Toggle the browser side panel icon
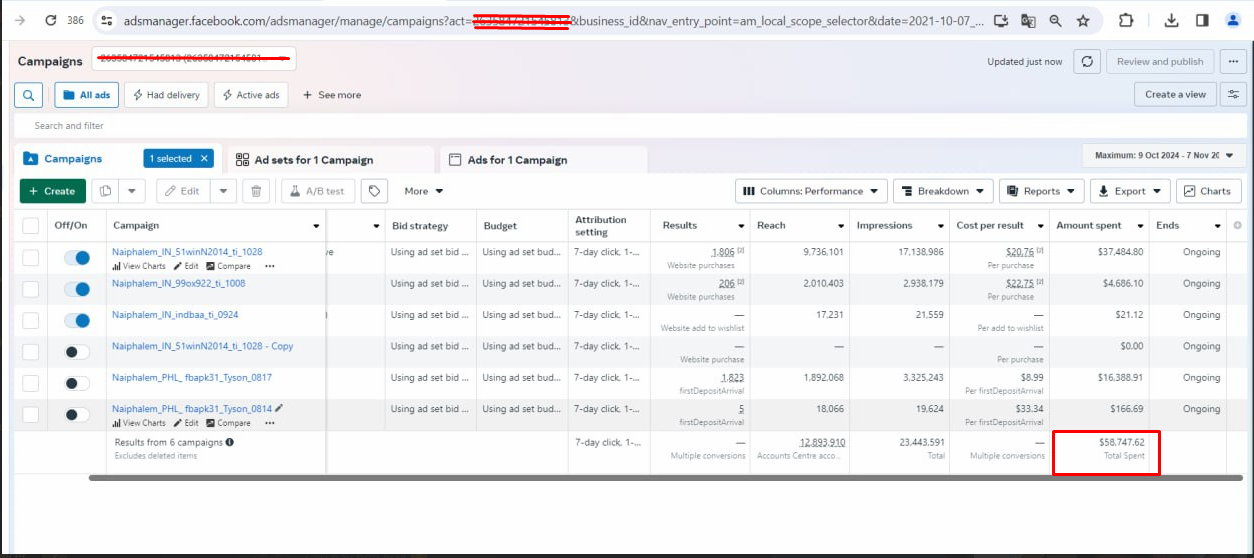Screen dimensions: 1254x558 [1202, 20]
